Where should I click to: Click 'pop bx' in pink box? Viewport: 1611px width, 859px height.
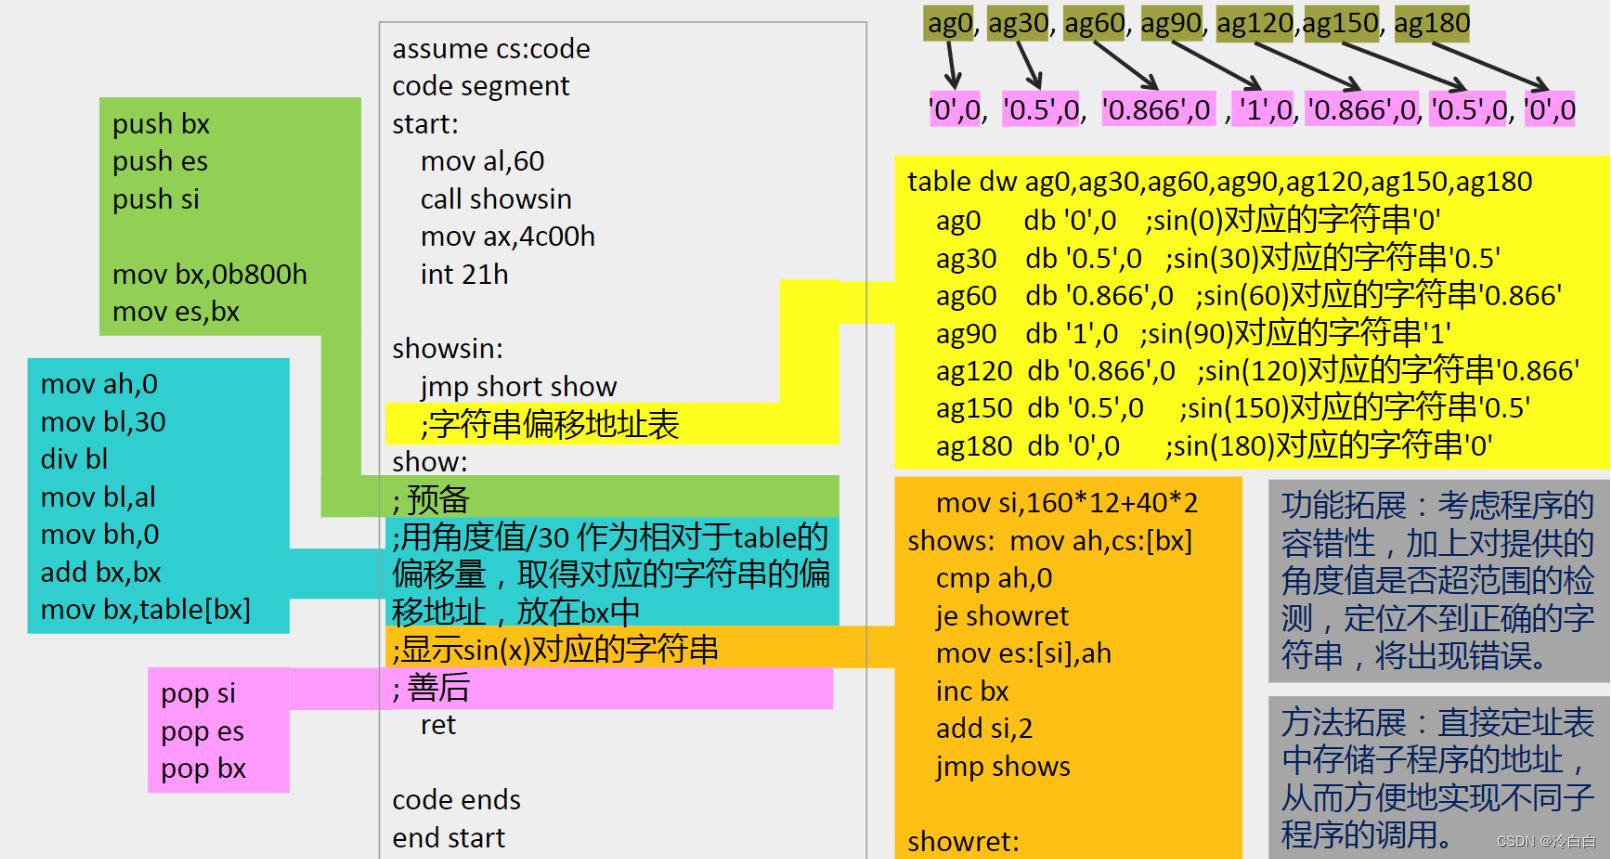pos(203,769)
